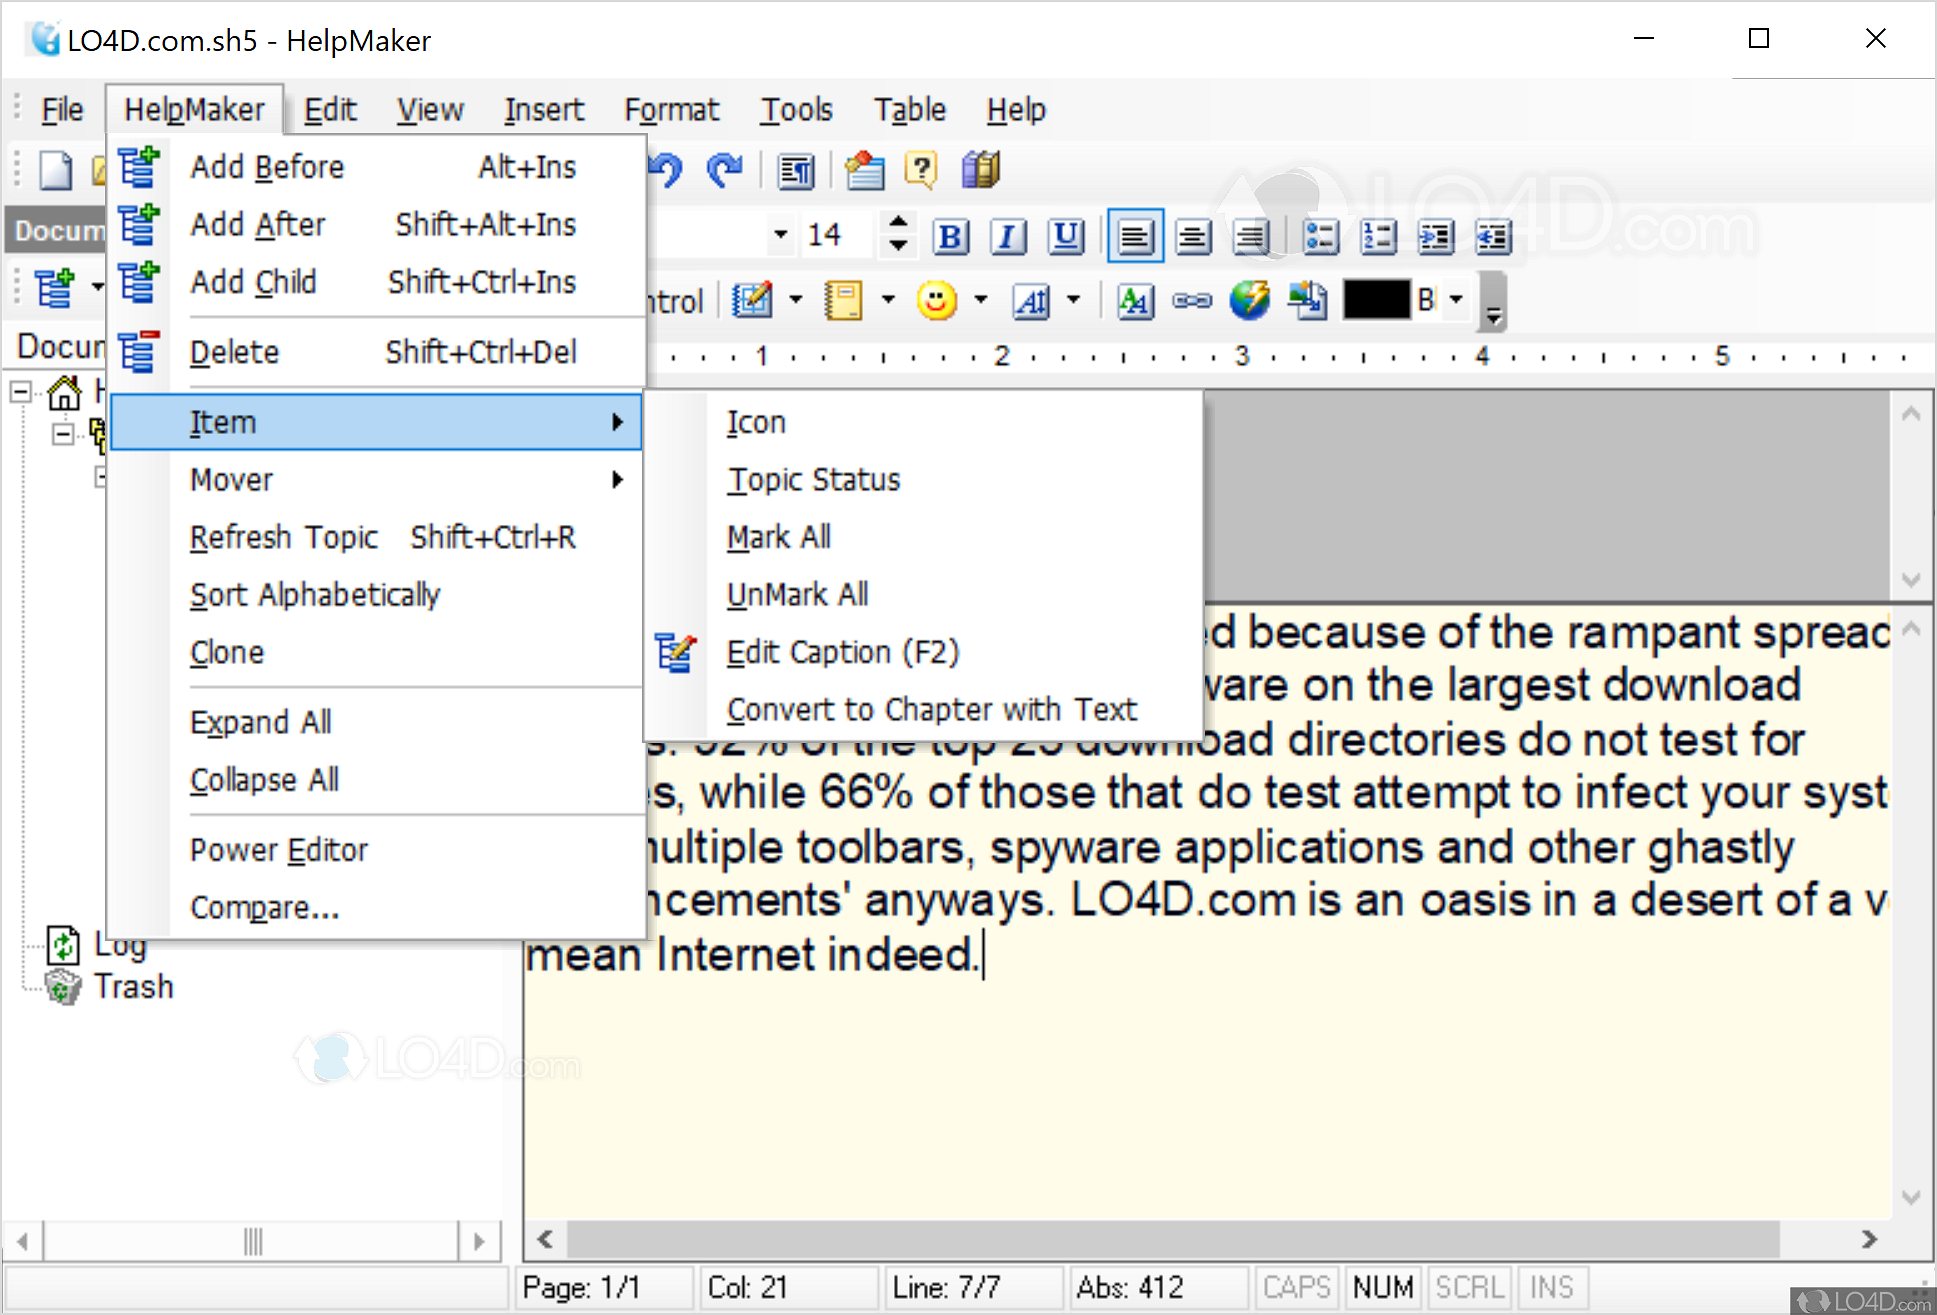Increase font size with up spinner arrow
The image size is (1937, 1315).
tap(898, 223)
